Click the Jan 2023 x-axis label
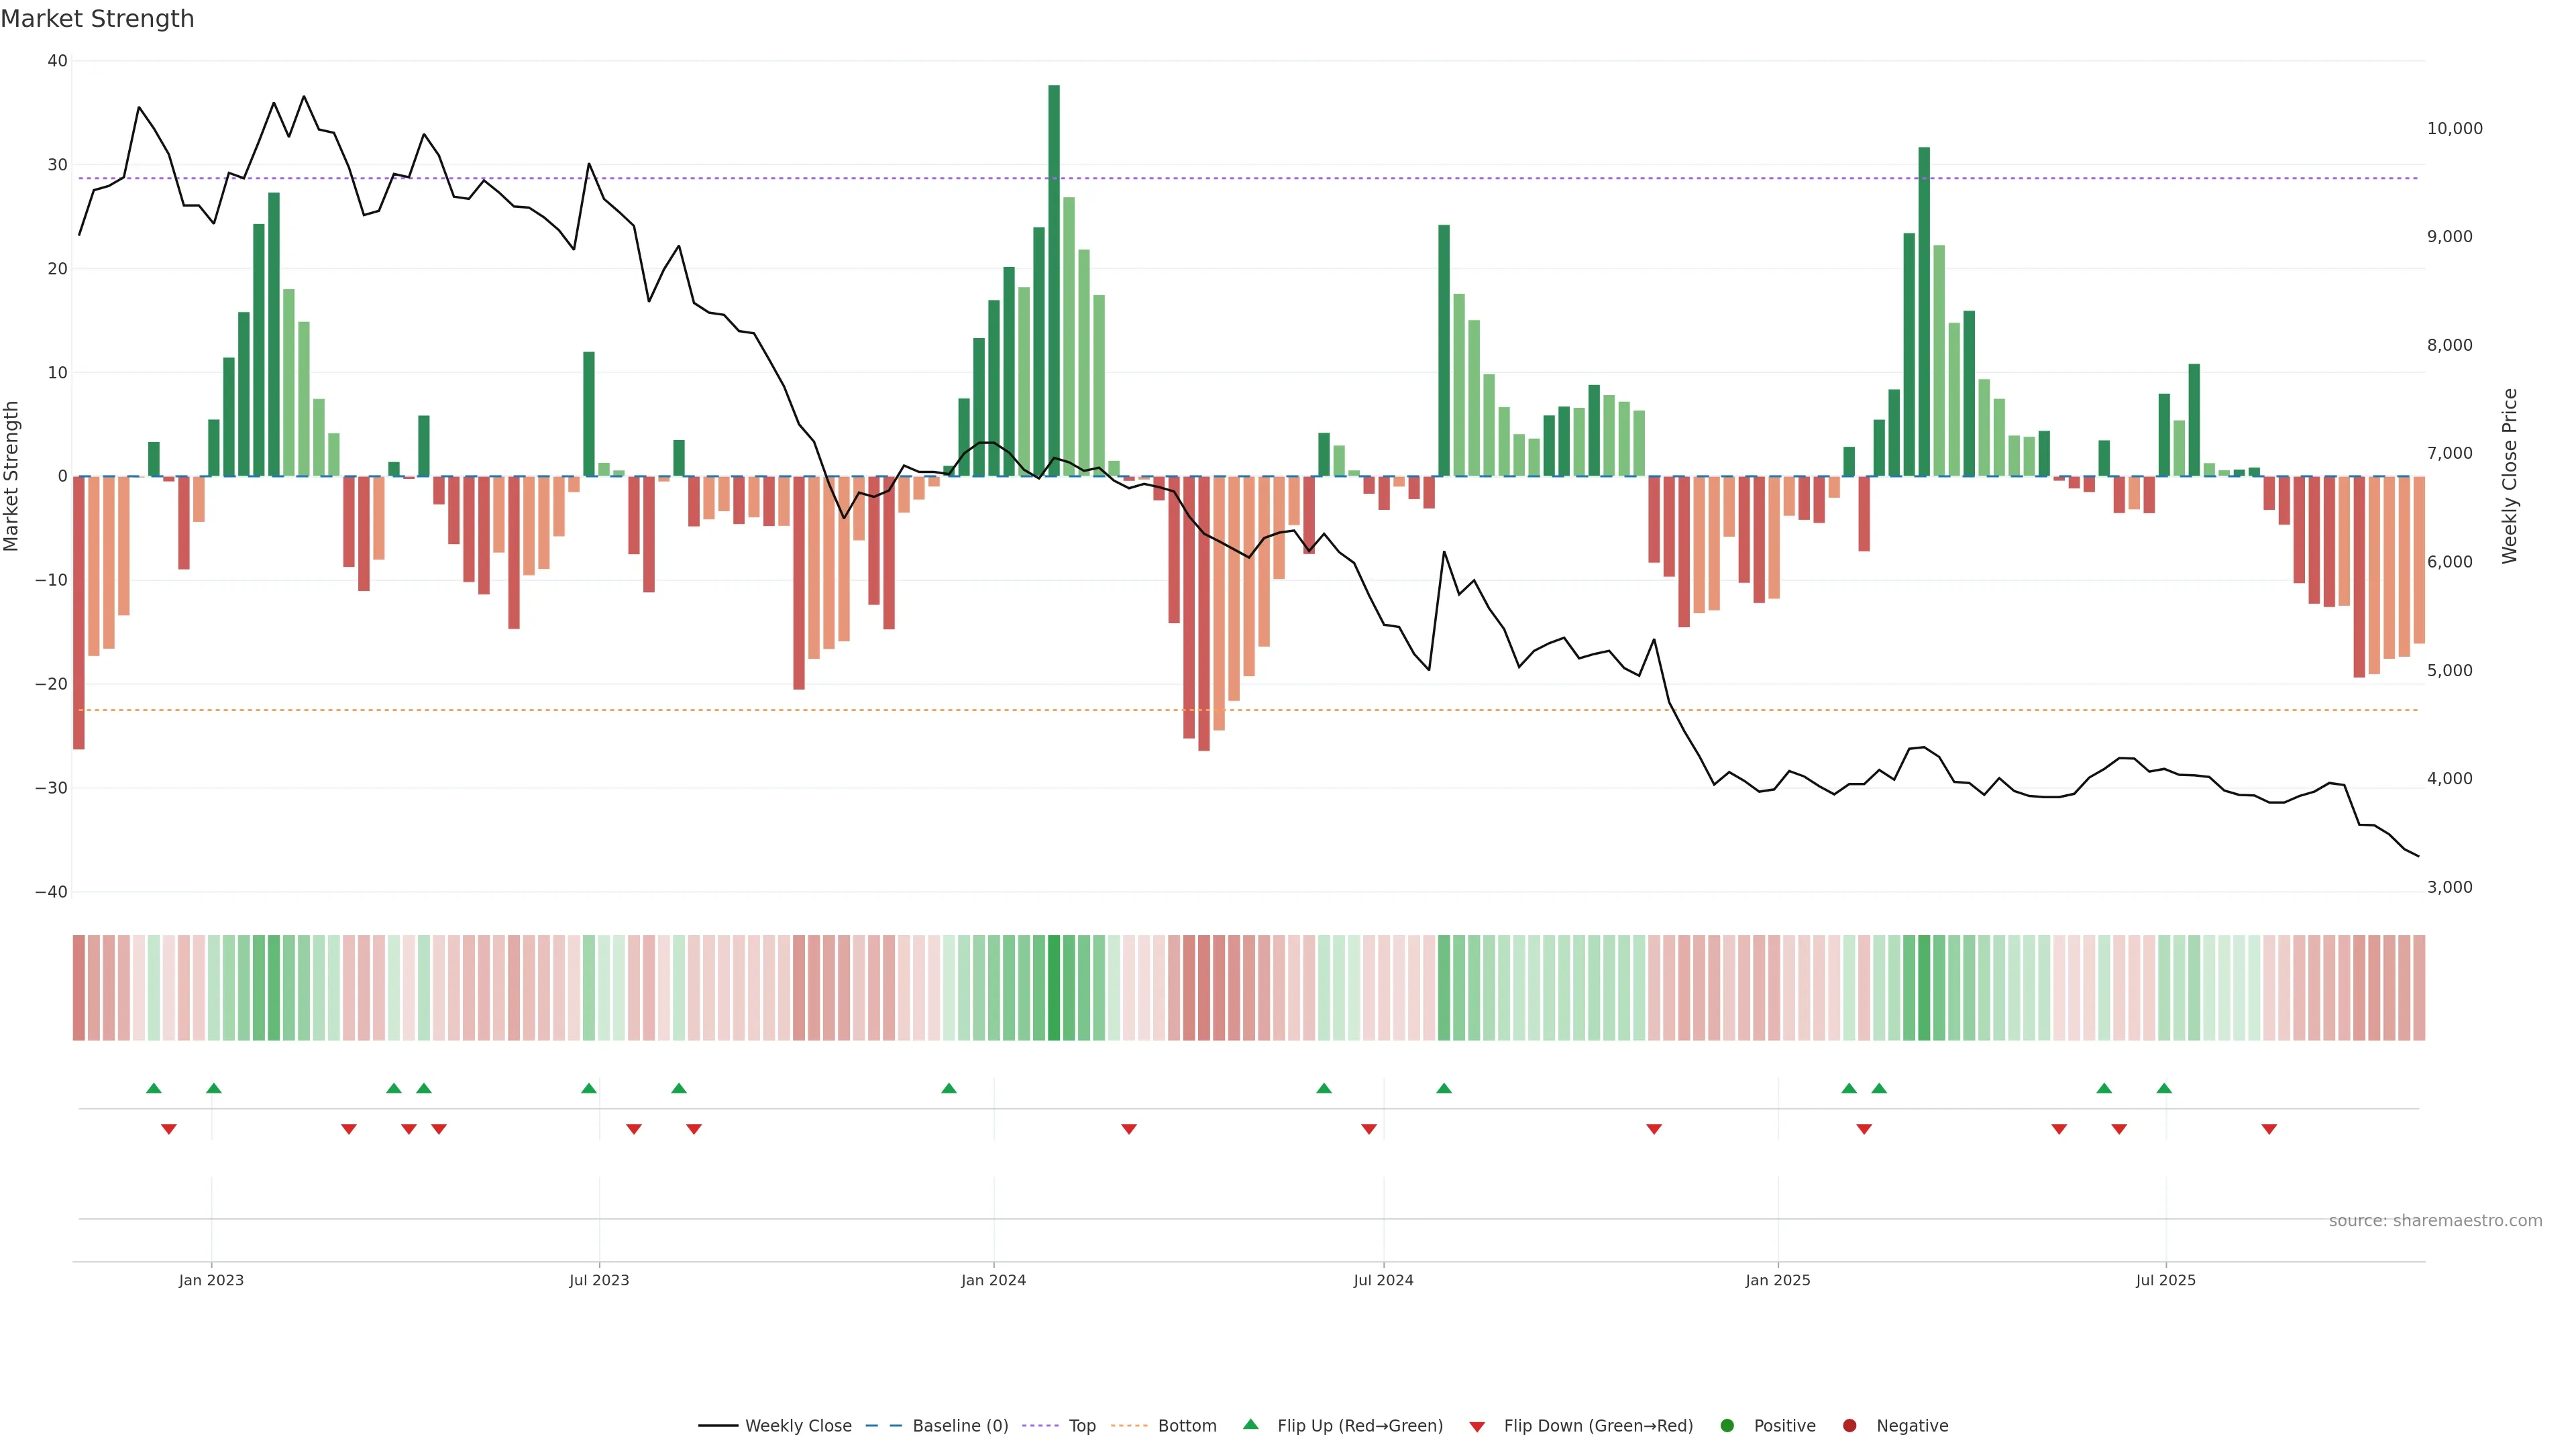The width and height of the screenshot is (2576, 1449). tap(211, 1280)
